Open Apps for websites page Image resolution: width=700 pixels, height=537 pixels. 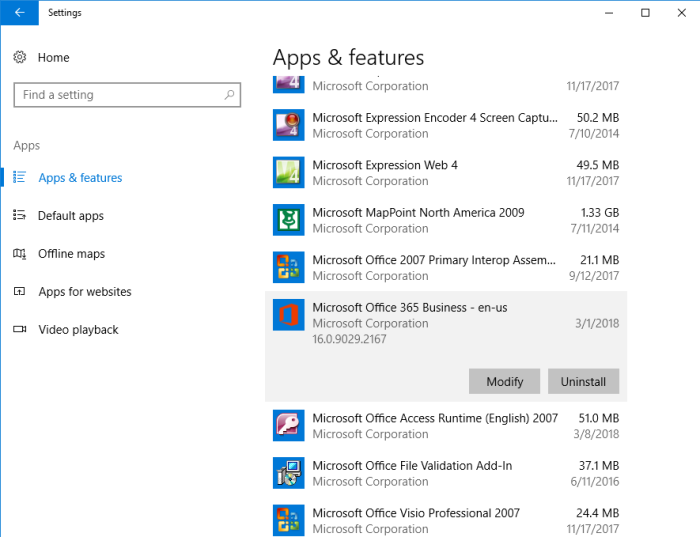click(85, 291)
